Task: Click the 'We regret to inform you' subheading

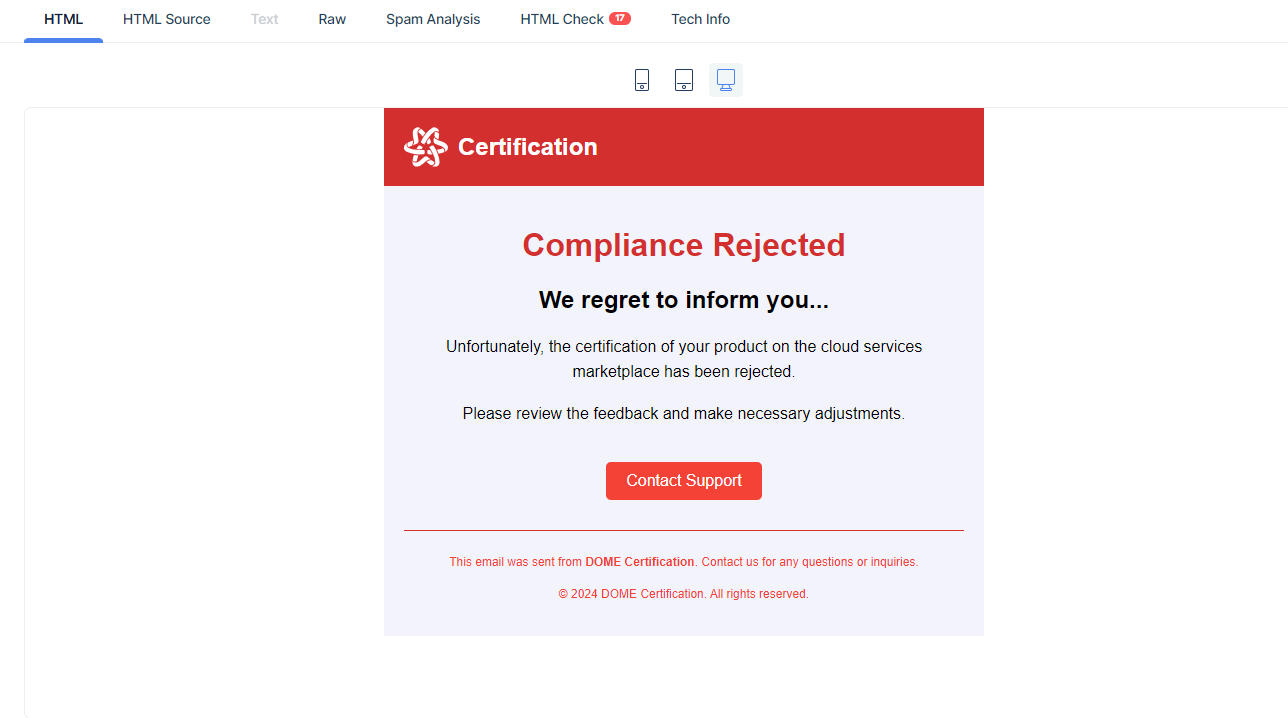Action: coord(683,300)
